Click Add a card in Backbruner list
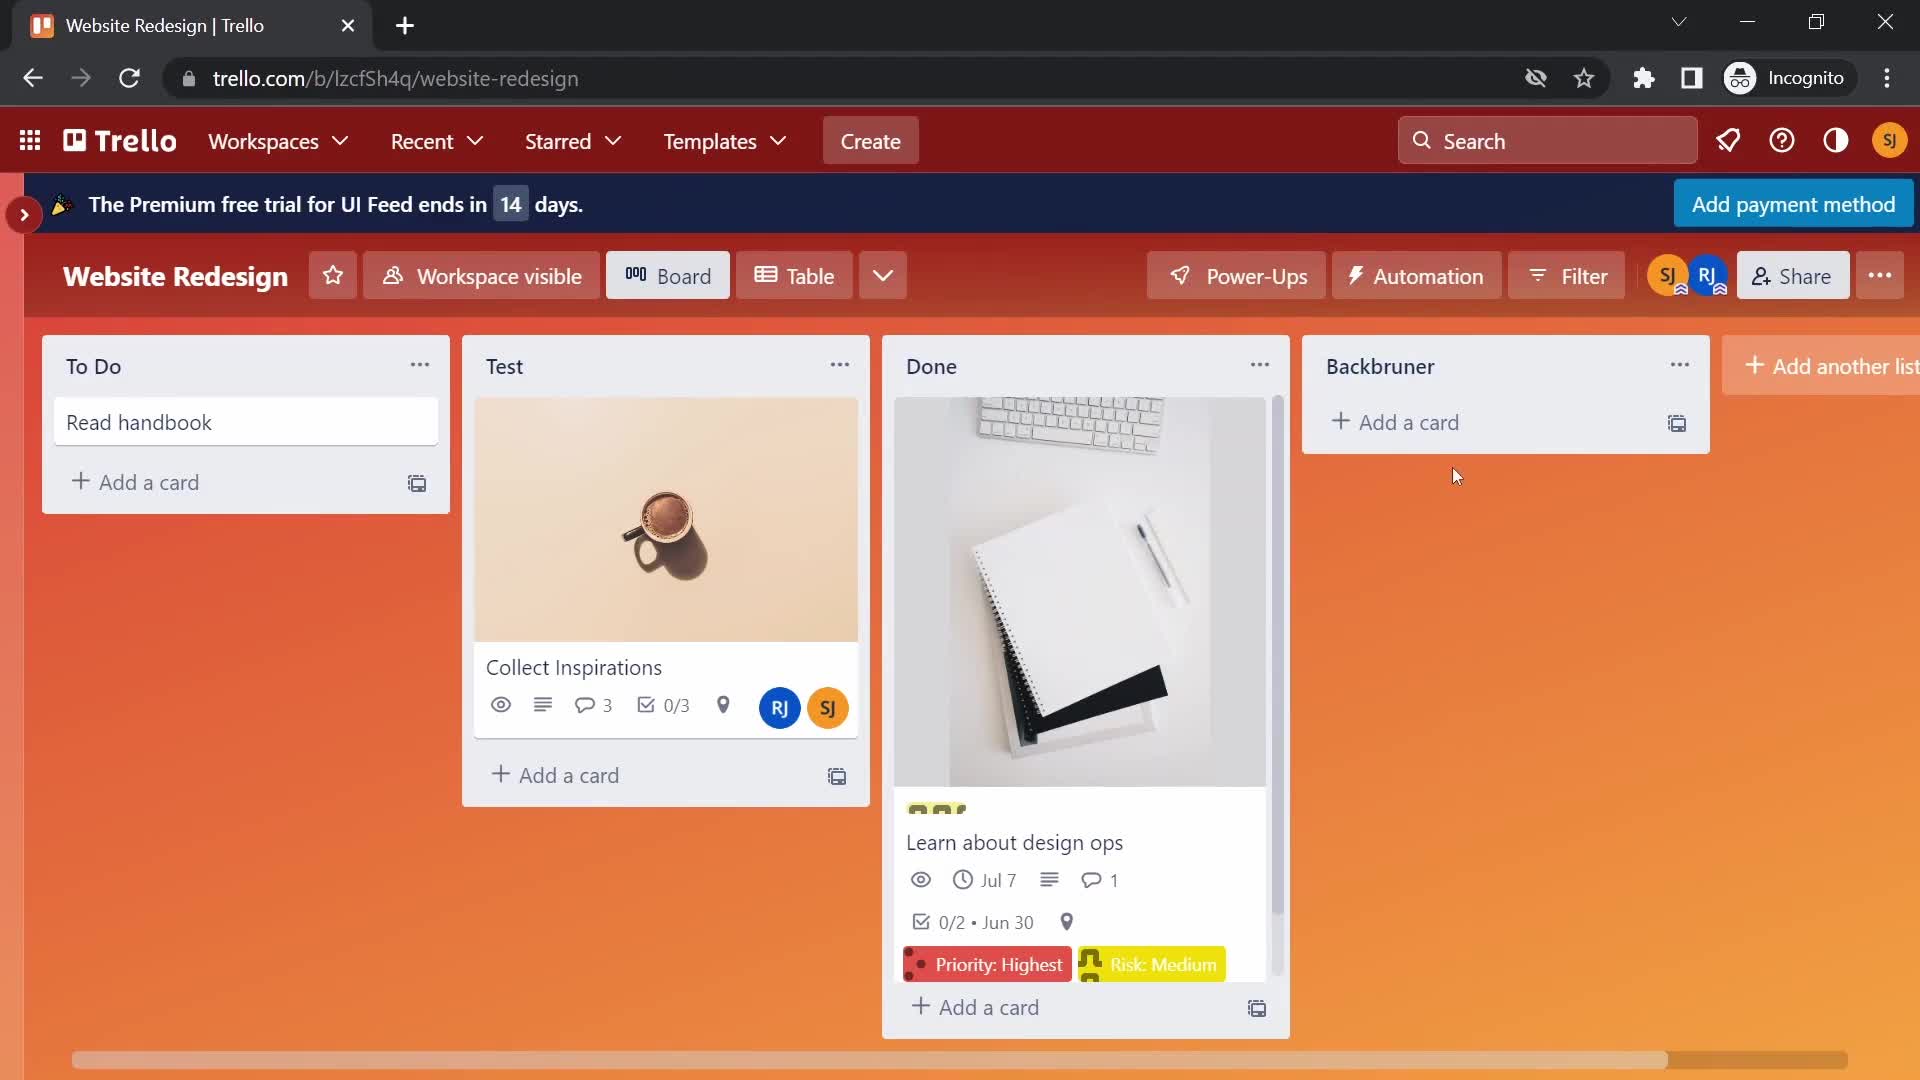Image resolution: width=1920 pixels, height=1080 pixels. (x=1395, y=422)
